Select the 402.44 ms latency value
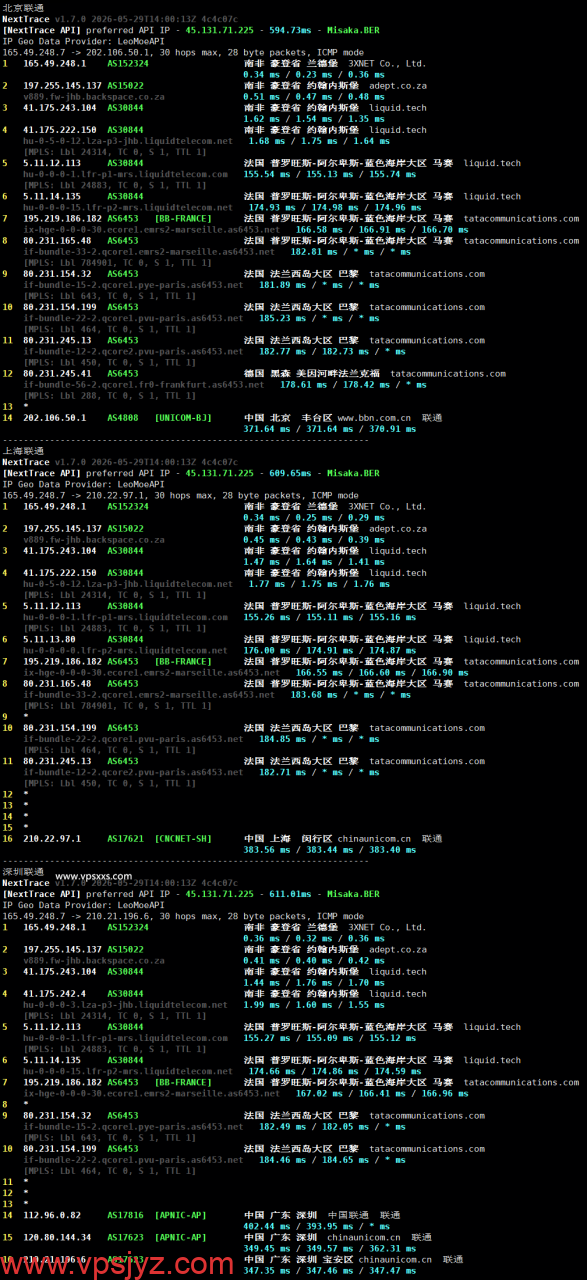 [268, 1226]
